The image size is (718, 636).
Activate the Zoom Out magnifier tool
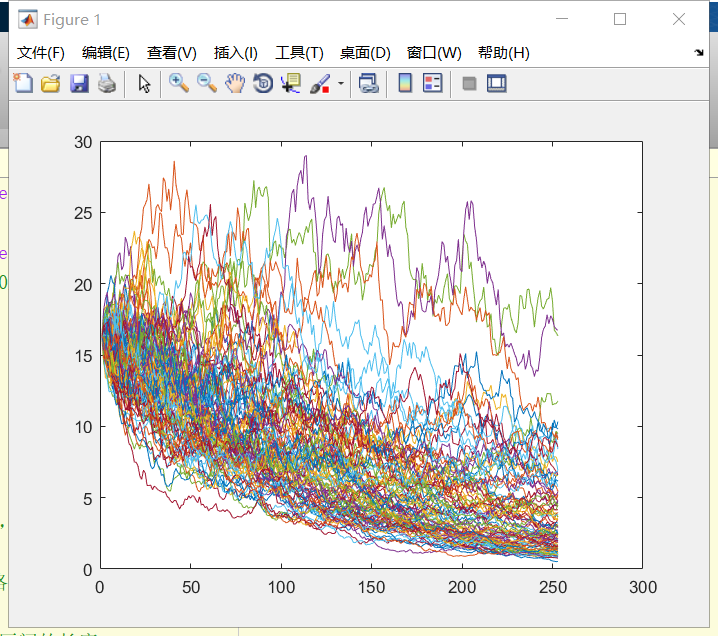point(207,84)
